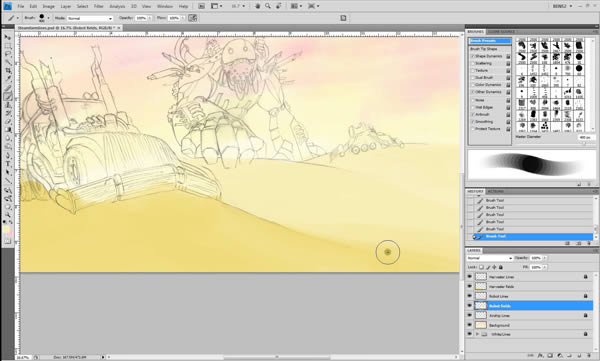Click the lock position icon
This screenshot has width=600, height=361.
coord(494,267)
